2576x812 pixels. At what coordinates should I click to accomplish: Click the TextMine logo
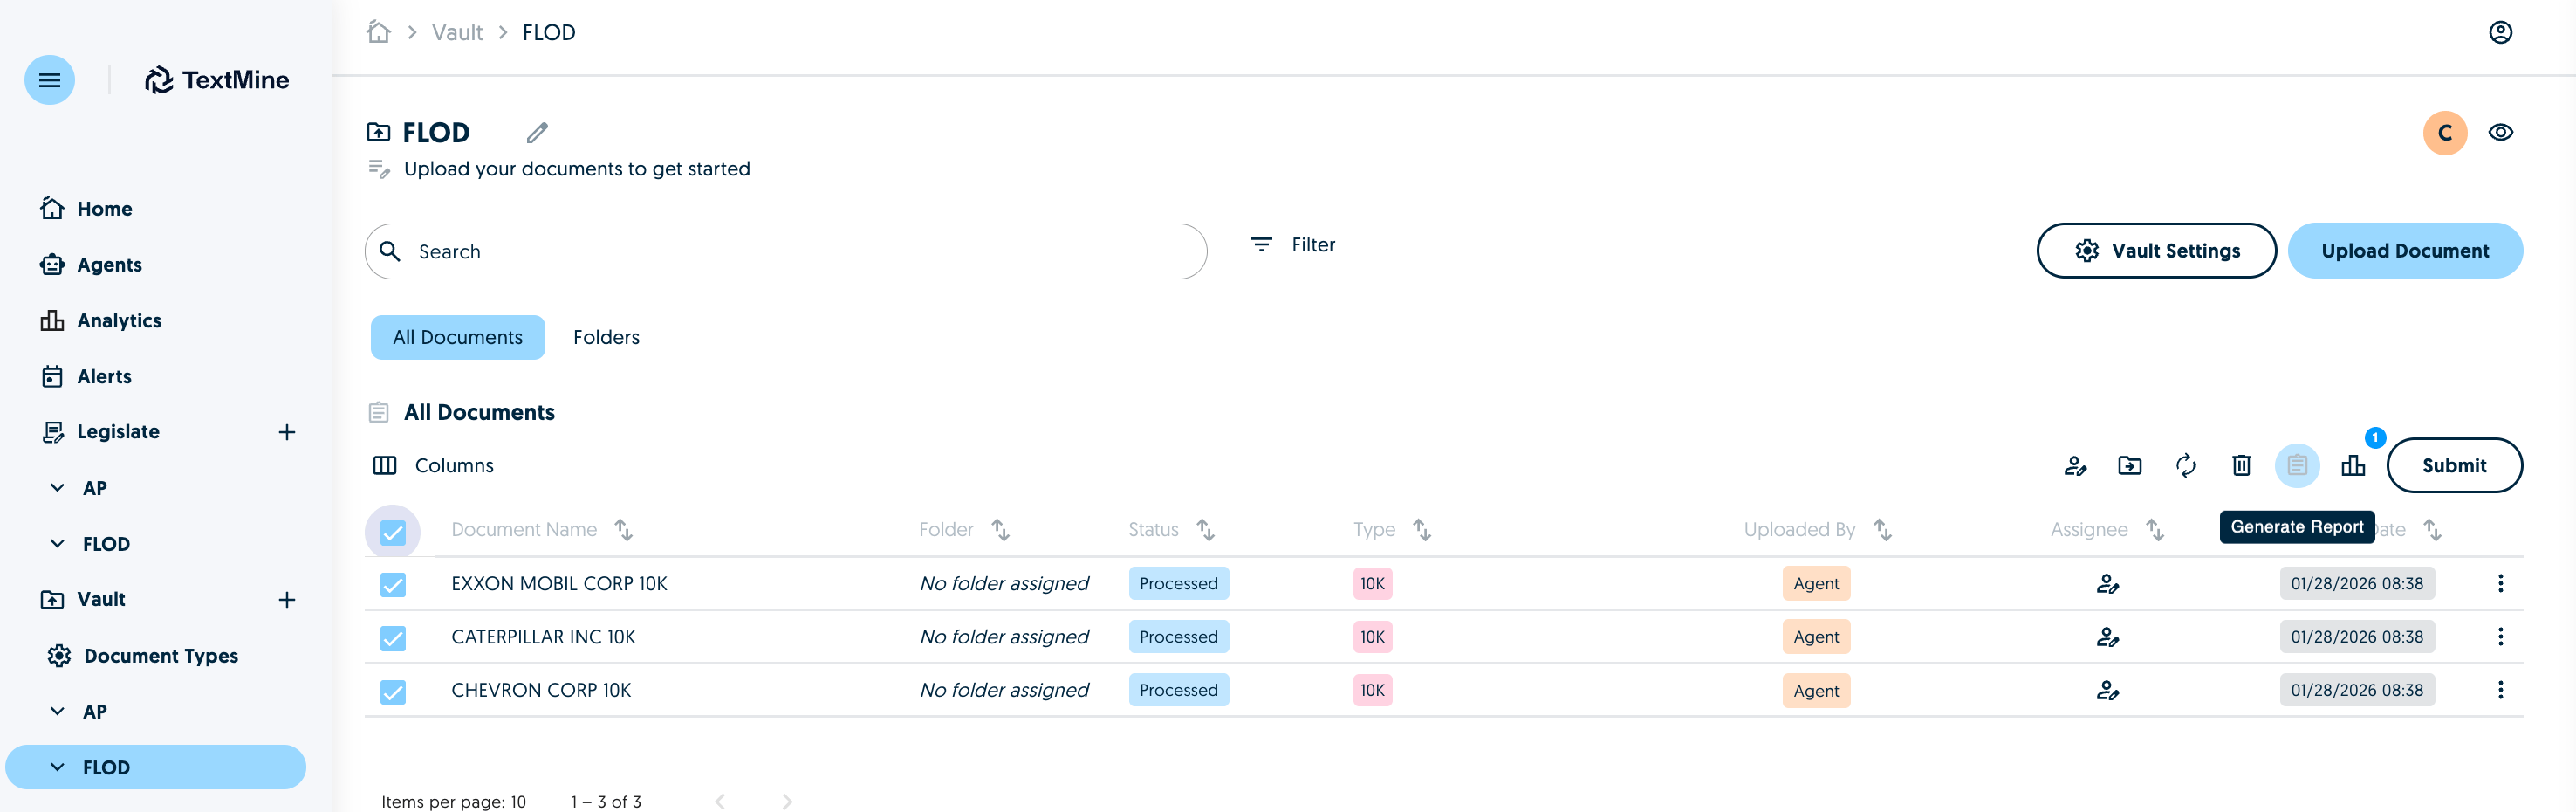click(x=217, y=80)
